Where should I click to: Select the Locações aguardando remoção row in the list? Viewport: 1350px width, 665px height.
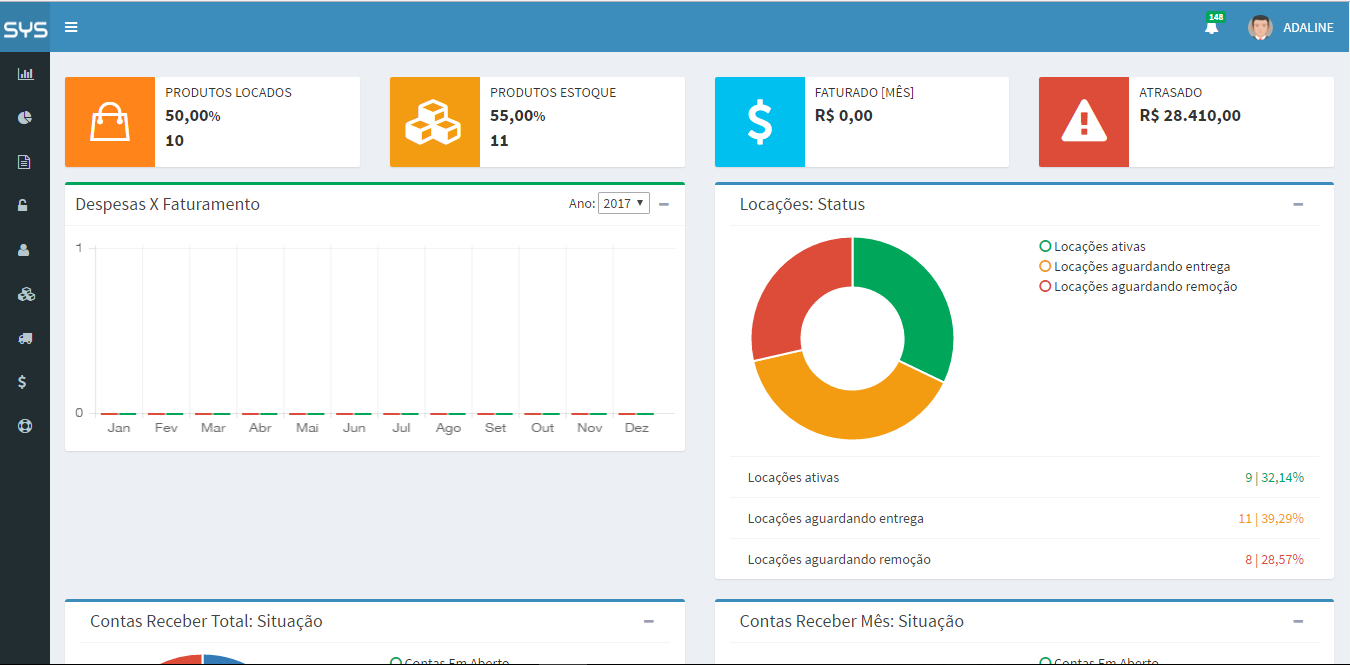click(1025, 559)
